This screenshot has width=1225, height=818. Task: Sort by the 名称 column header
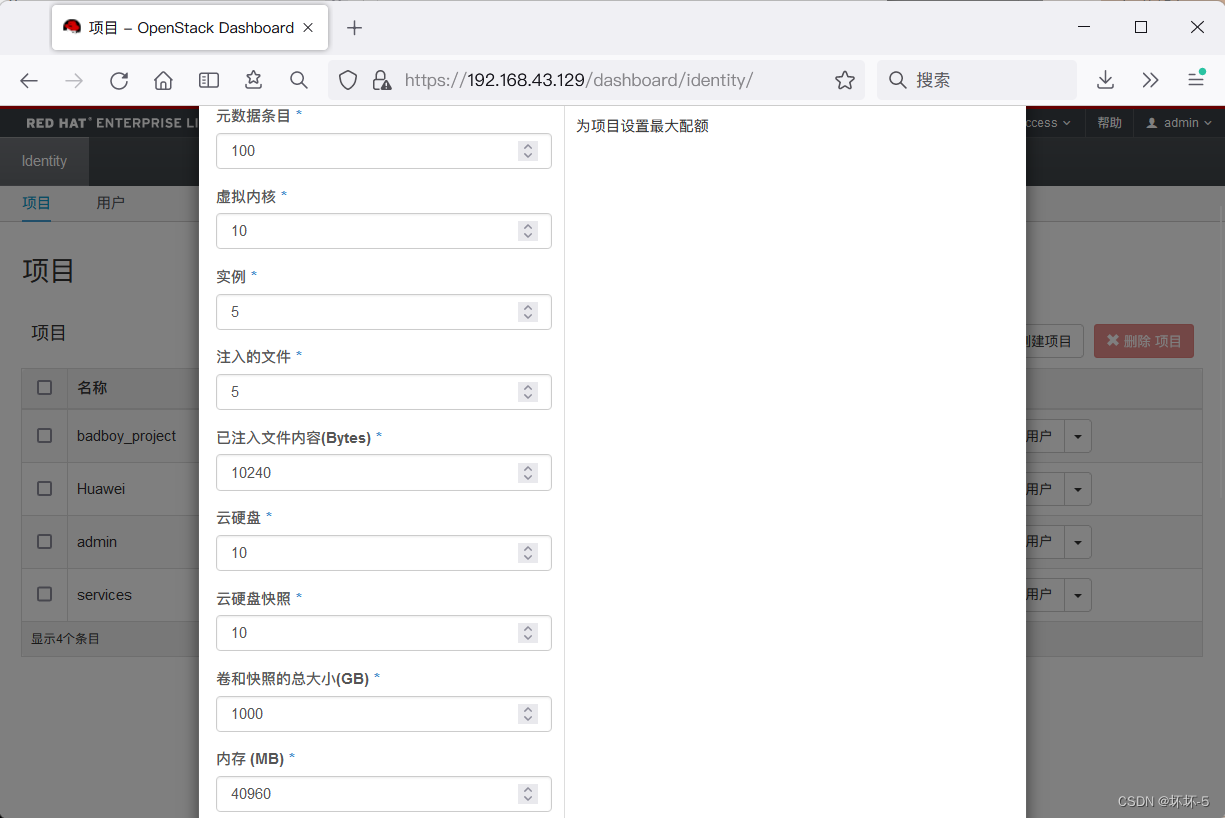(x=92, y=388)
